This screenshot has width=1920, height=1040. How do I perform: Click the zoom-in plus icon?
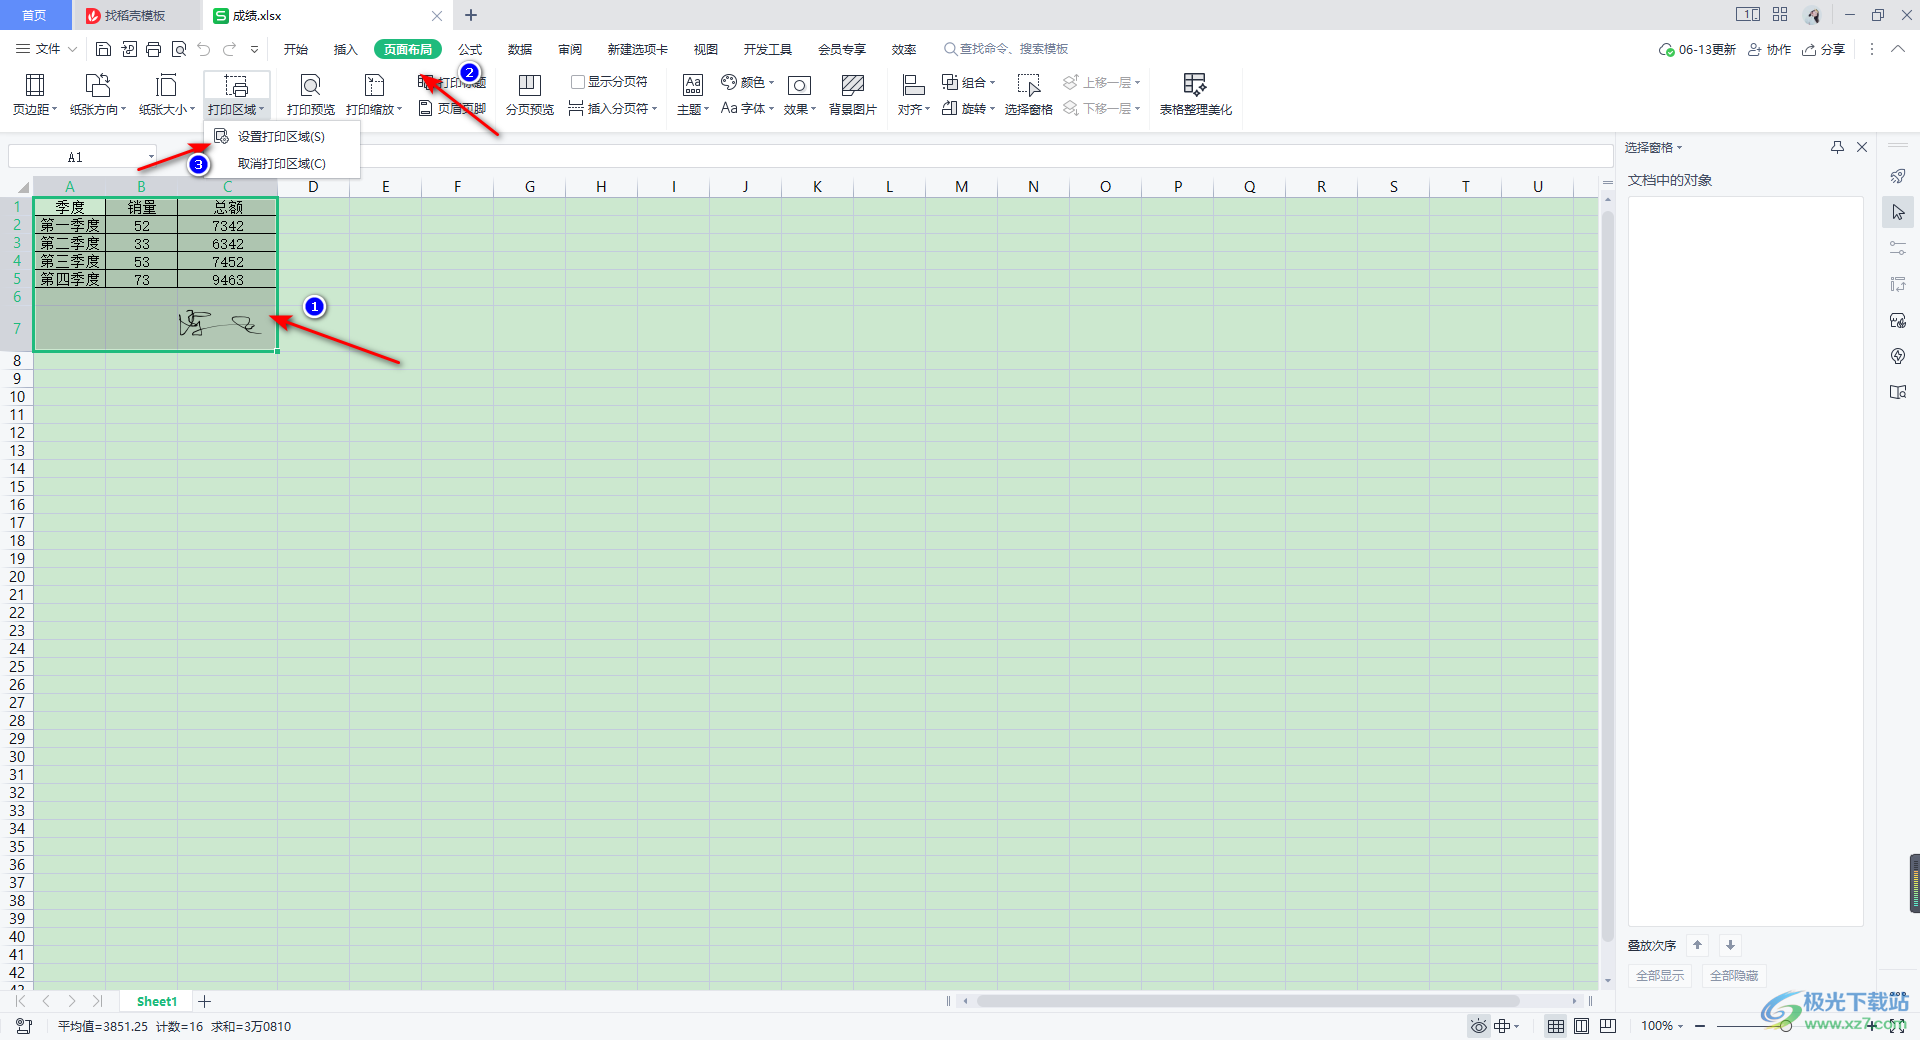1871,1026
